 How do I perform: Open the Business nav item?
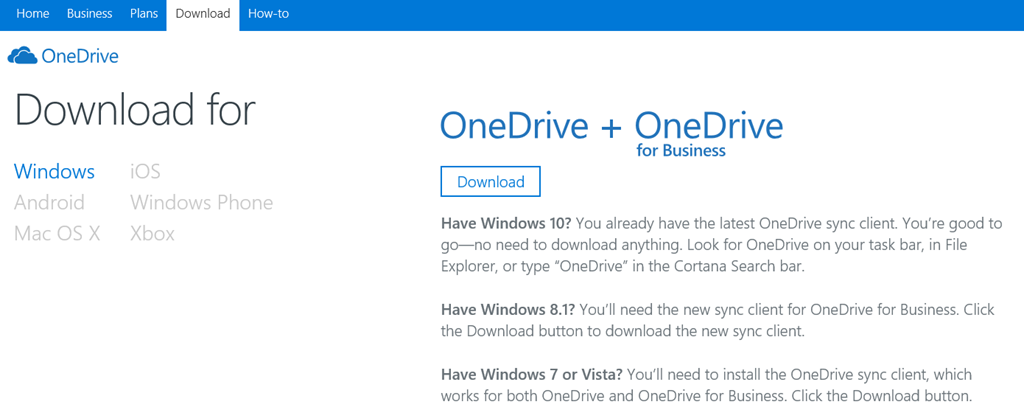click(x=89, y=14)
